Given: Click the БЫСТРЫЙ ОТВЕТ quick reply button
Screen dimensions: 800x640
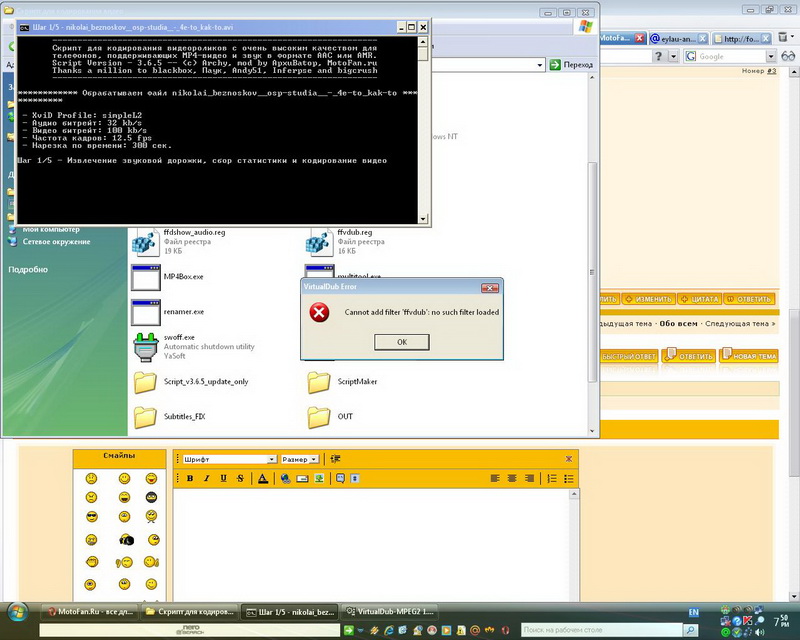Looking at the screenshot, I should click(x=629, y=356).
